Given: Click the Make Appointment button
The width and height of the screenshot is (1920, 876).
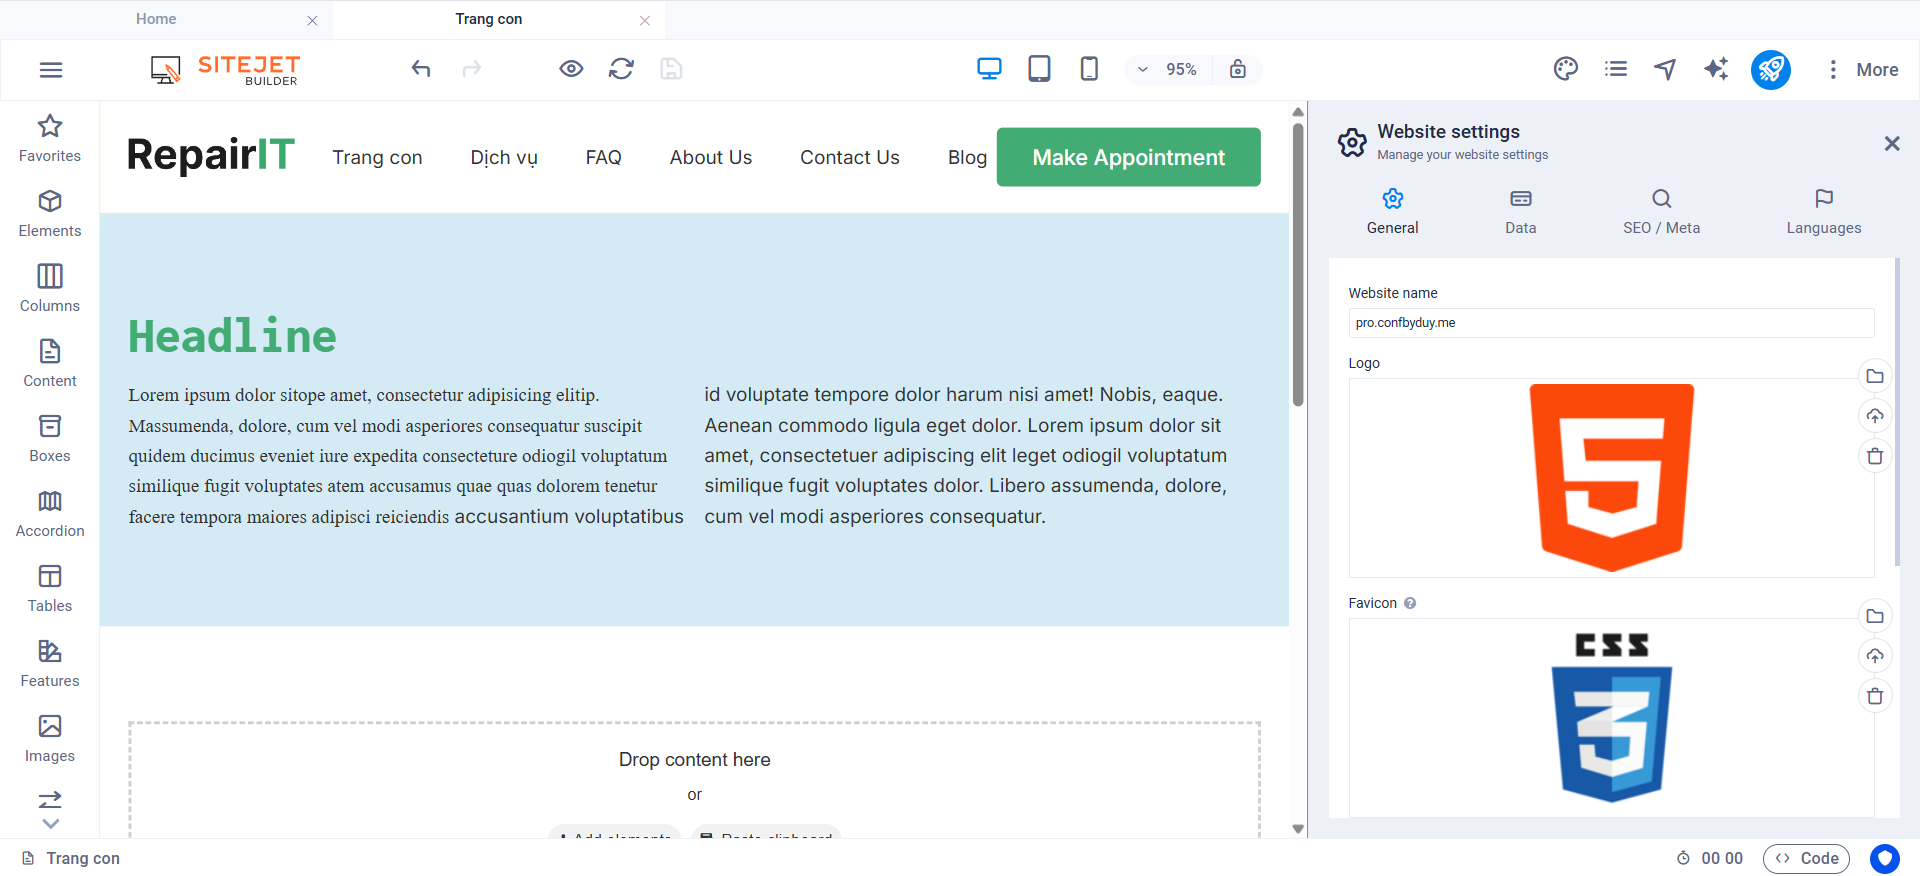Looking at the screenshot, I should pos(1128,157).
